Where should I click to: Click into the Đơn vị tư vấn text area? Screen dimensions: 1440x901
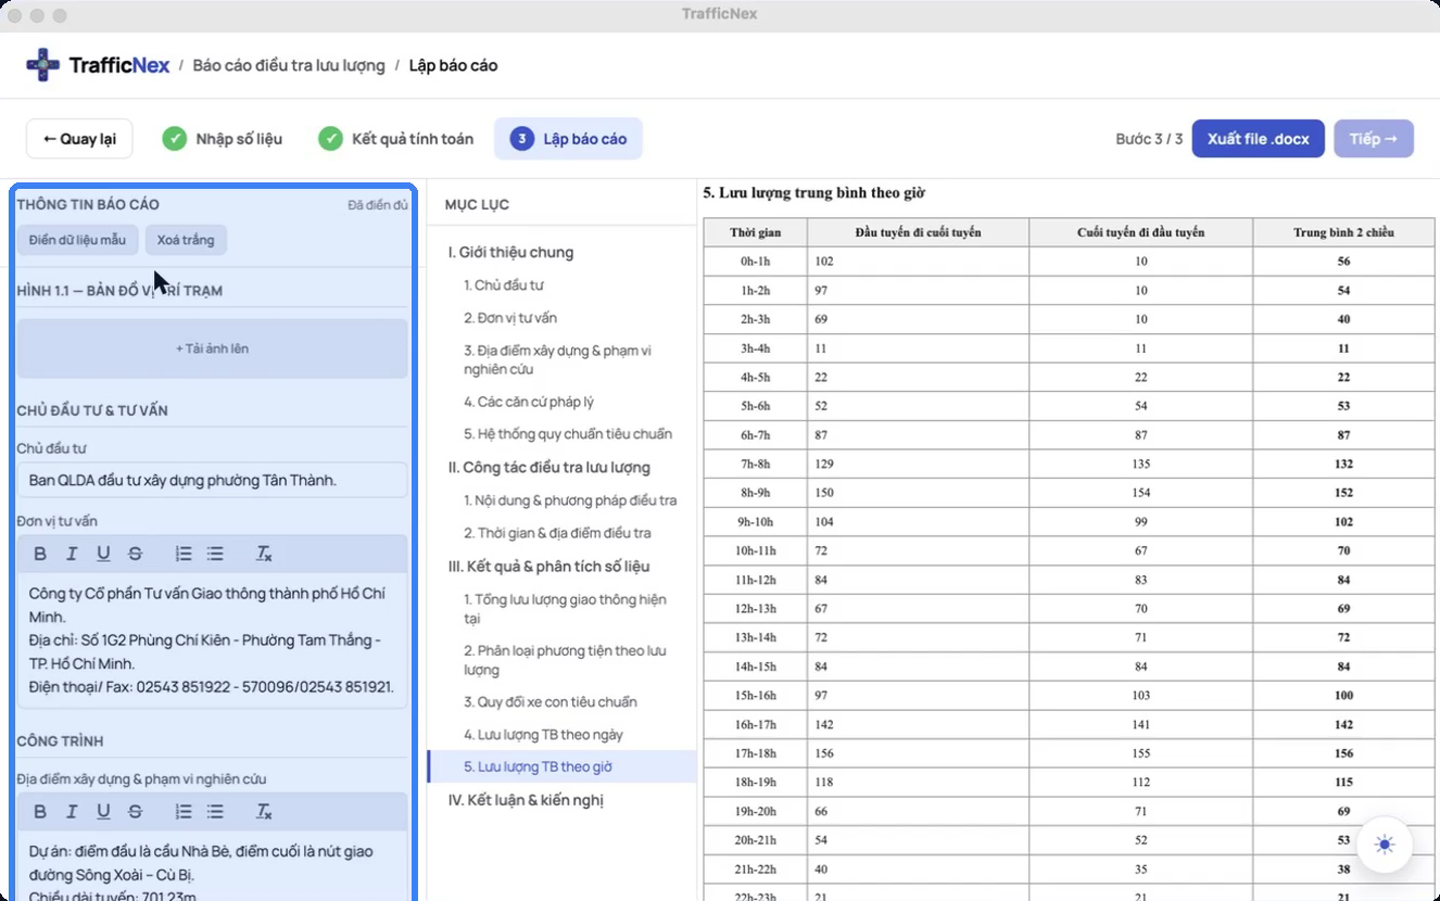point(212,640)
